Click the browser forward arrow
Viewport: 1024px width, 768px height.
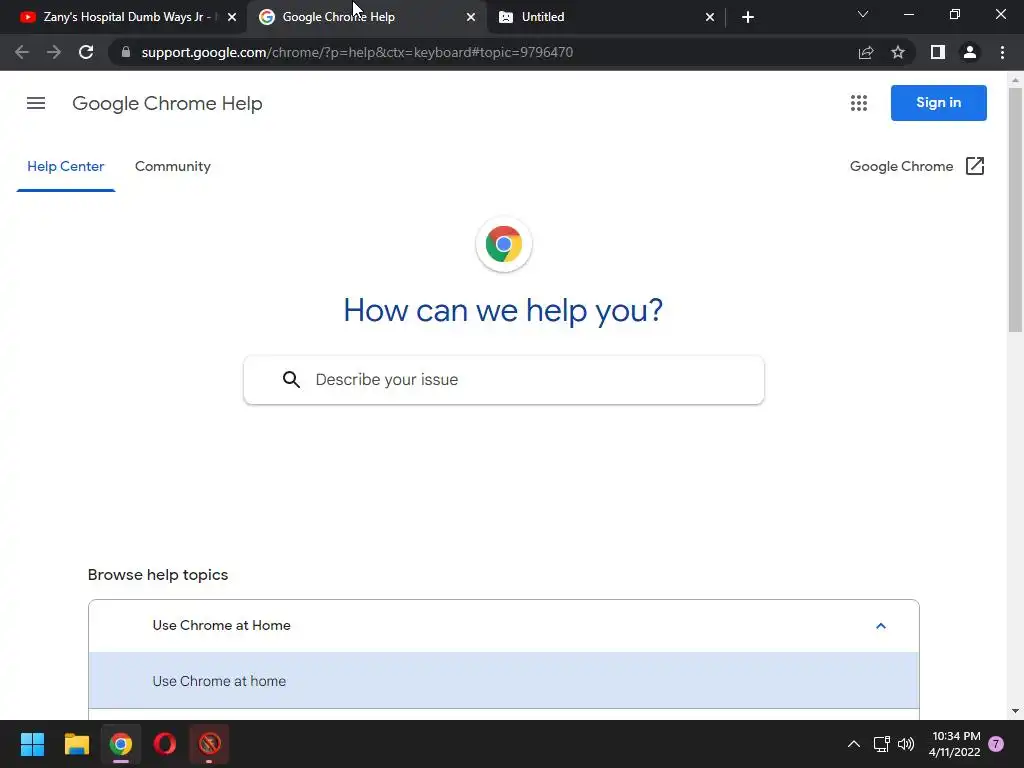click(x=54, y=52)
